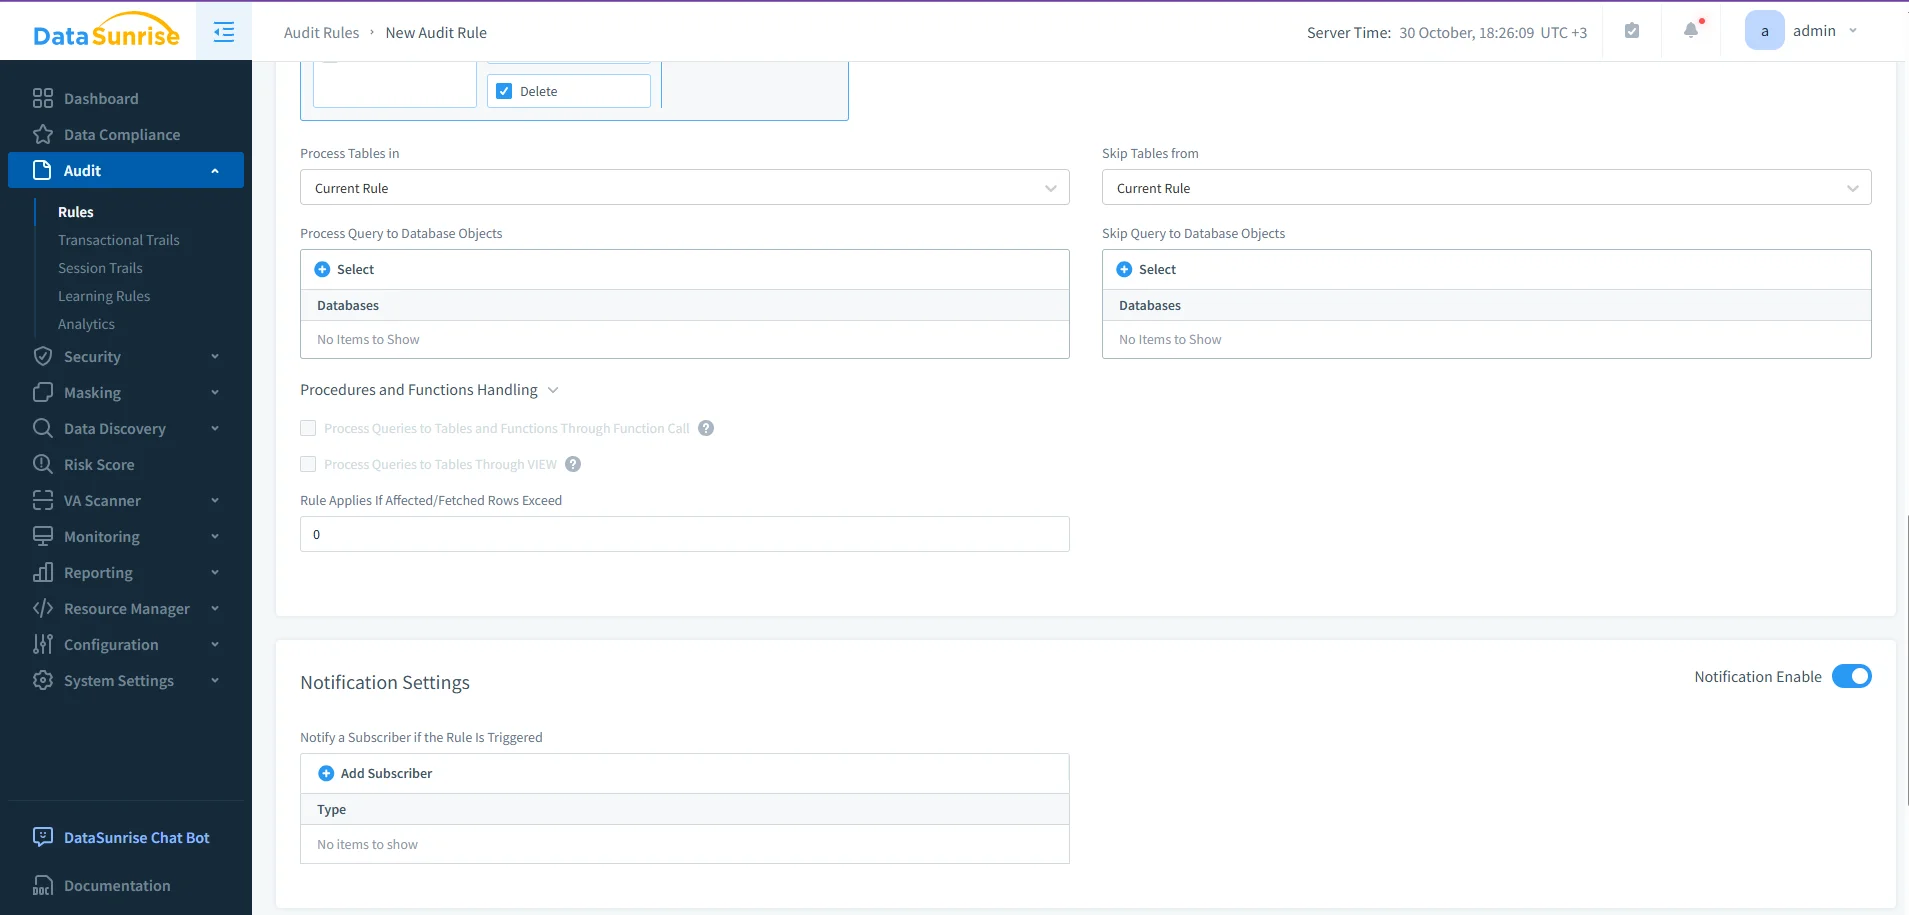The height and width of the screenshot is (915, 1909).
Task: Uncheck the Delete checkbox
Action: click(502, 90)
